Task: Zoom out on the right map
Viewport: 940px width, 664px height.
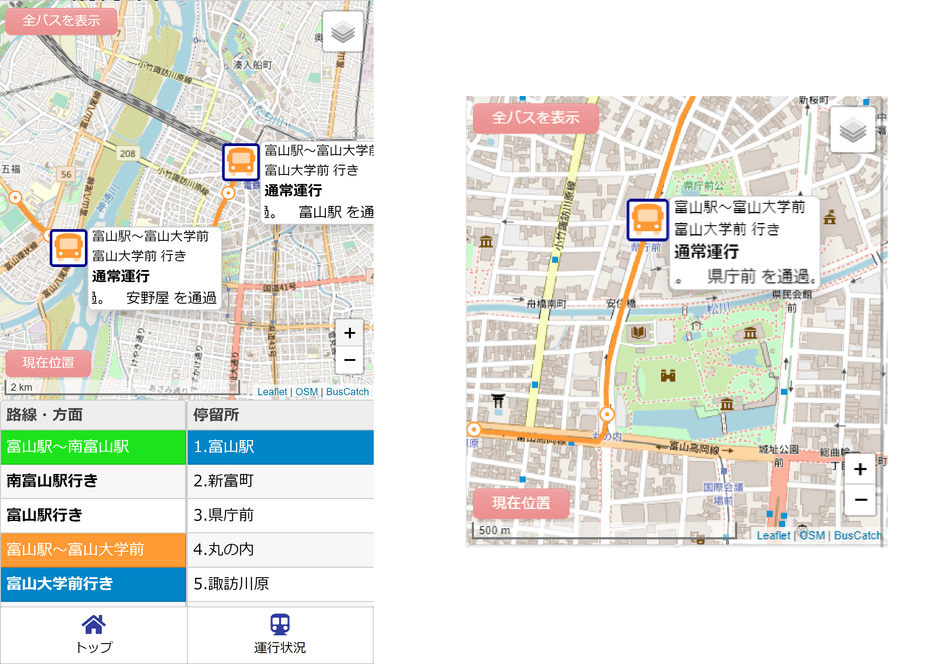Action: tap(859, 499)
